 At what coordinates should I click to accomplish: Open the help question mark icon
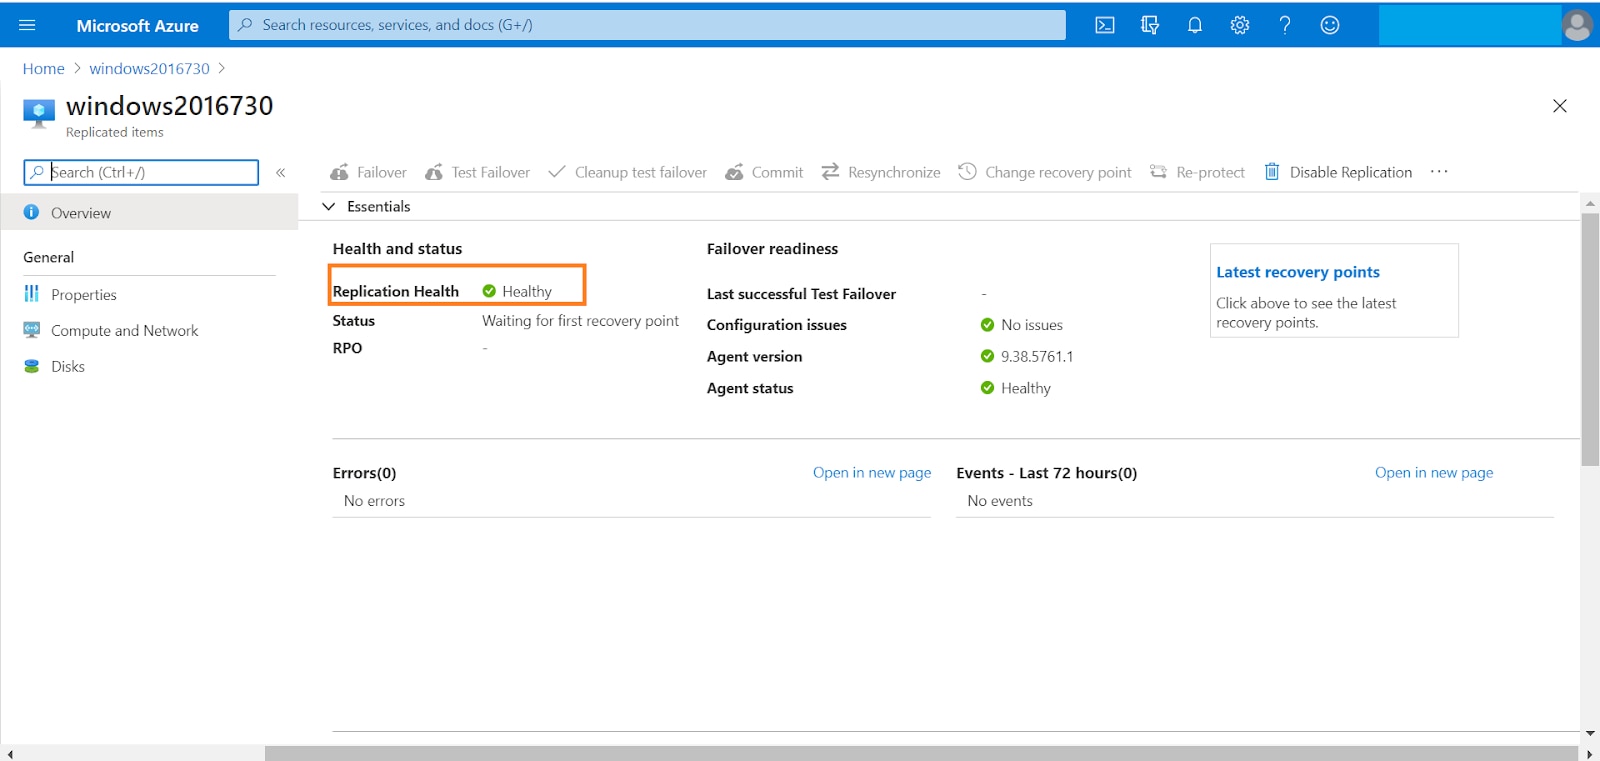pos(1285,25)
